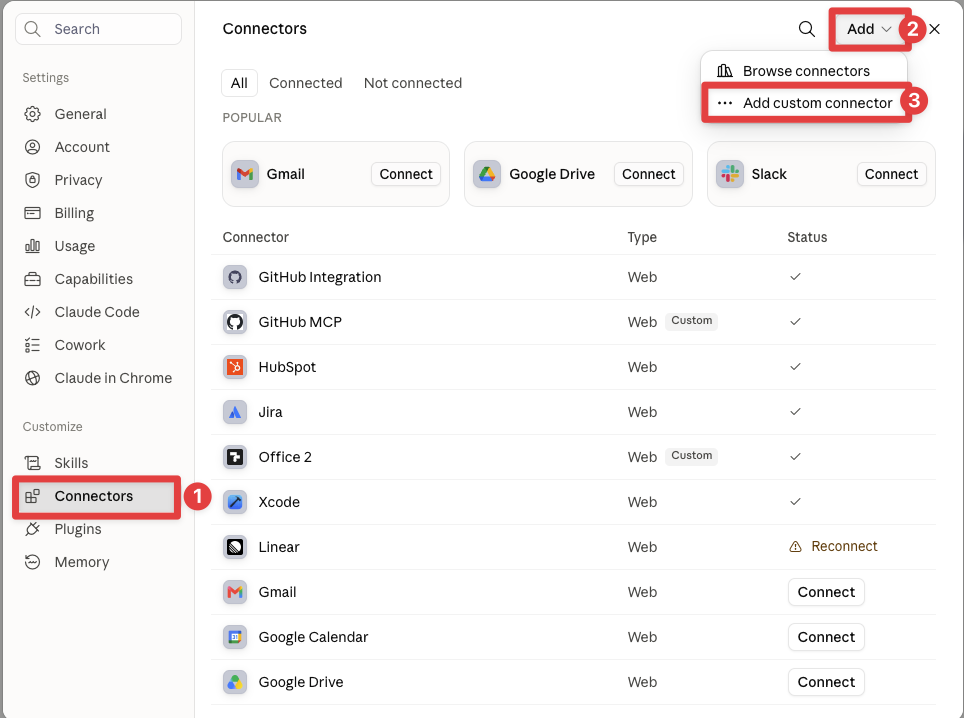Open the Add dropdown button
This screenshot has height=718, width=964.
point(869,29)
